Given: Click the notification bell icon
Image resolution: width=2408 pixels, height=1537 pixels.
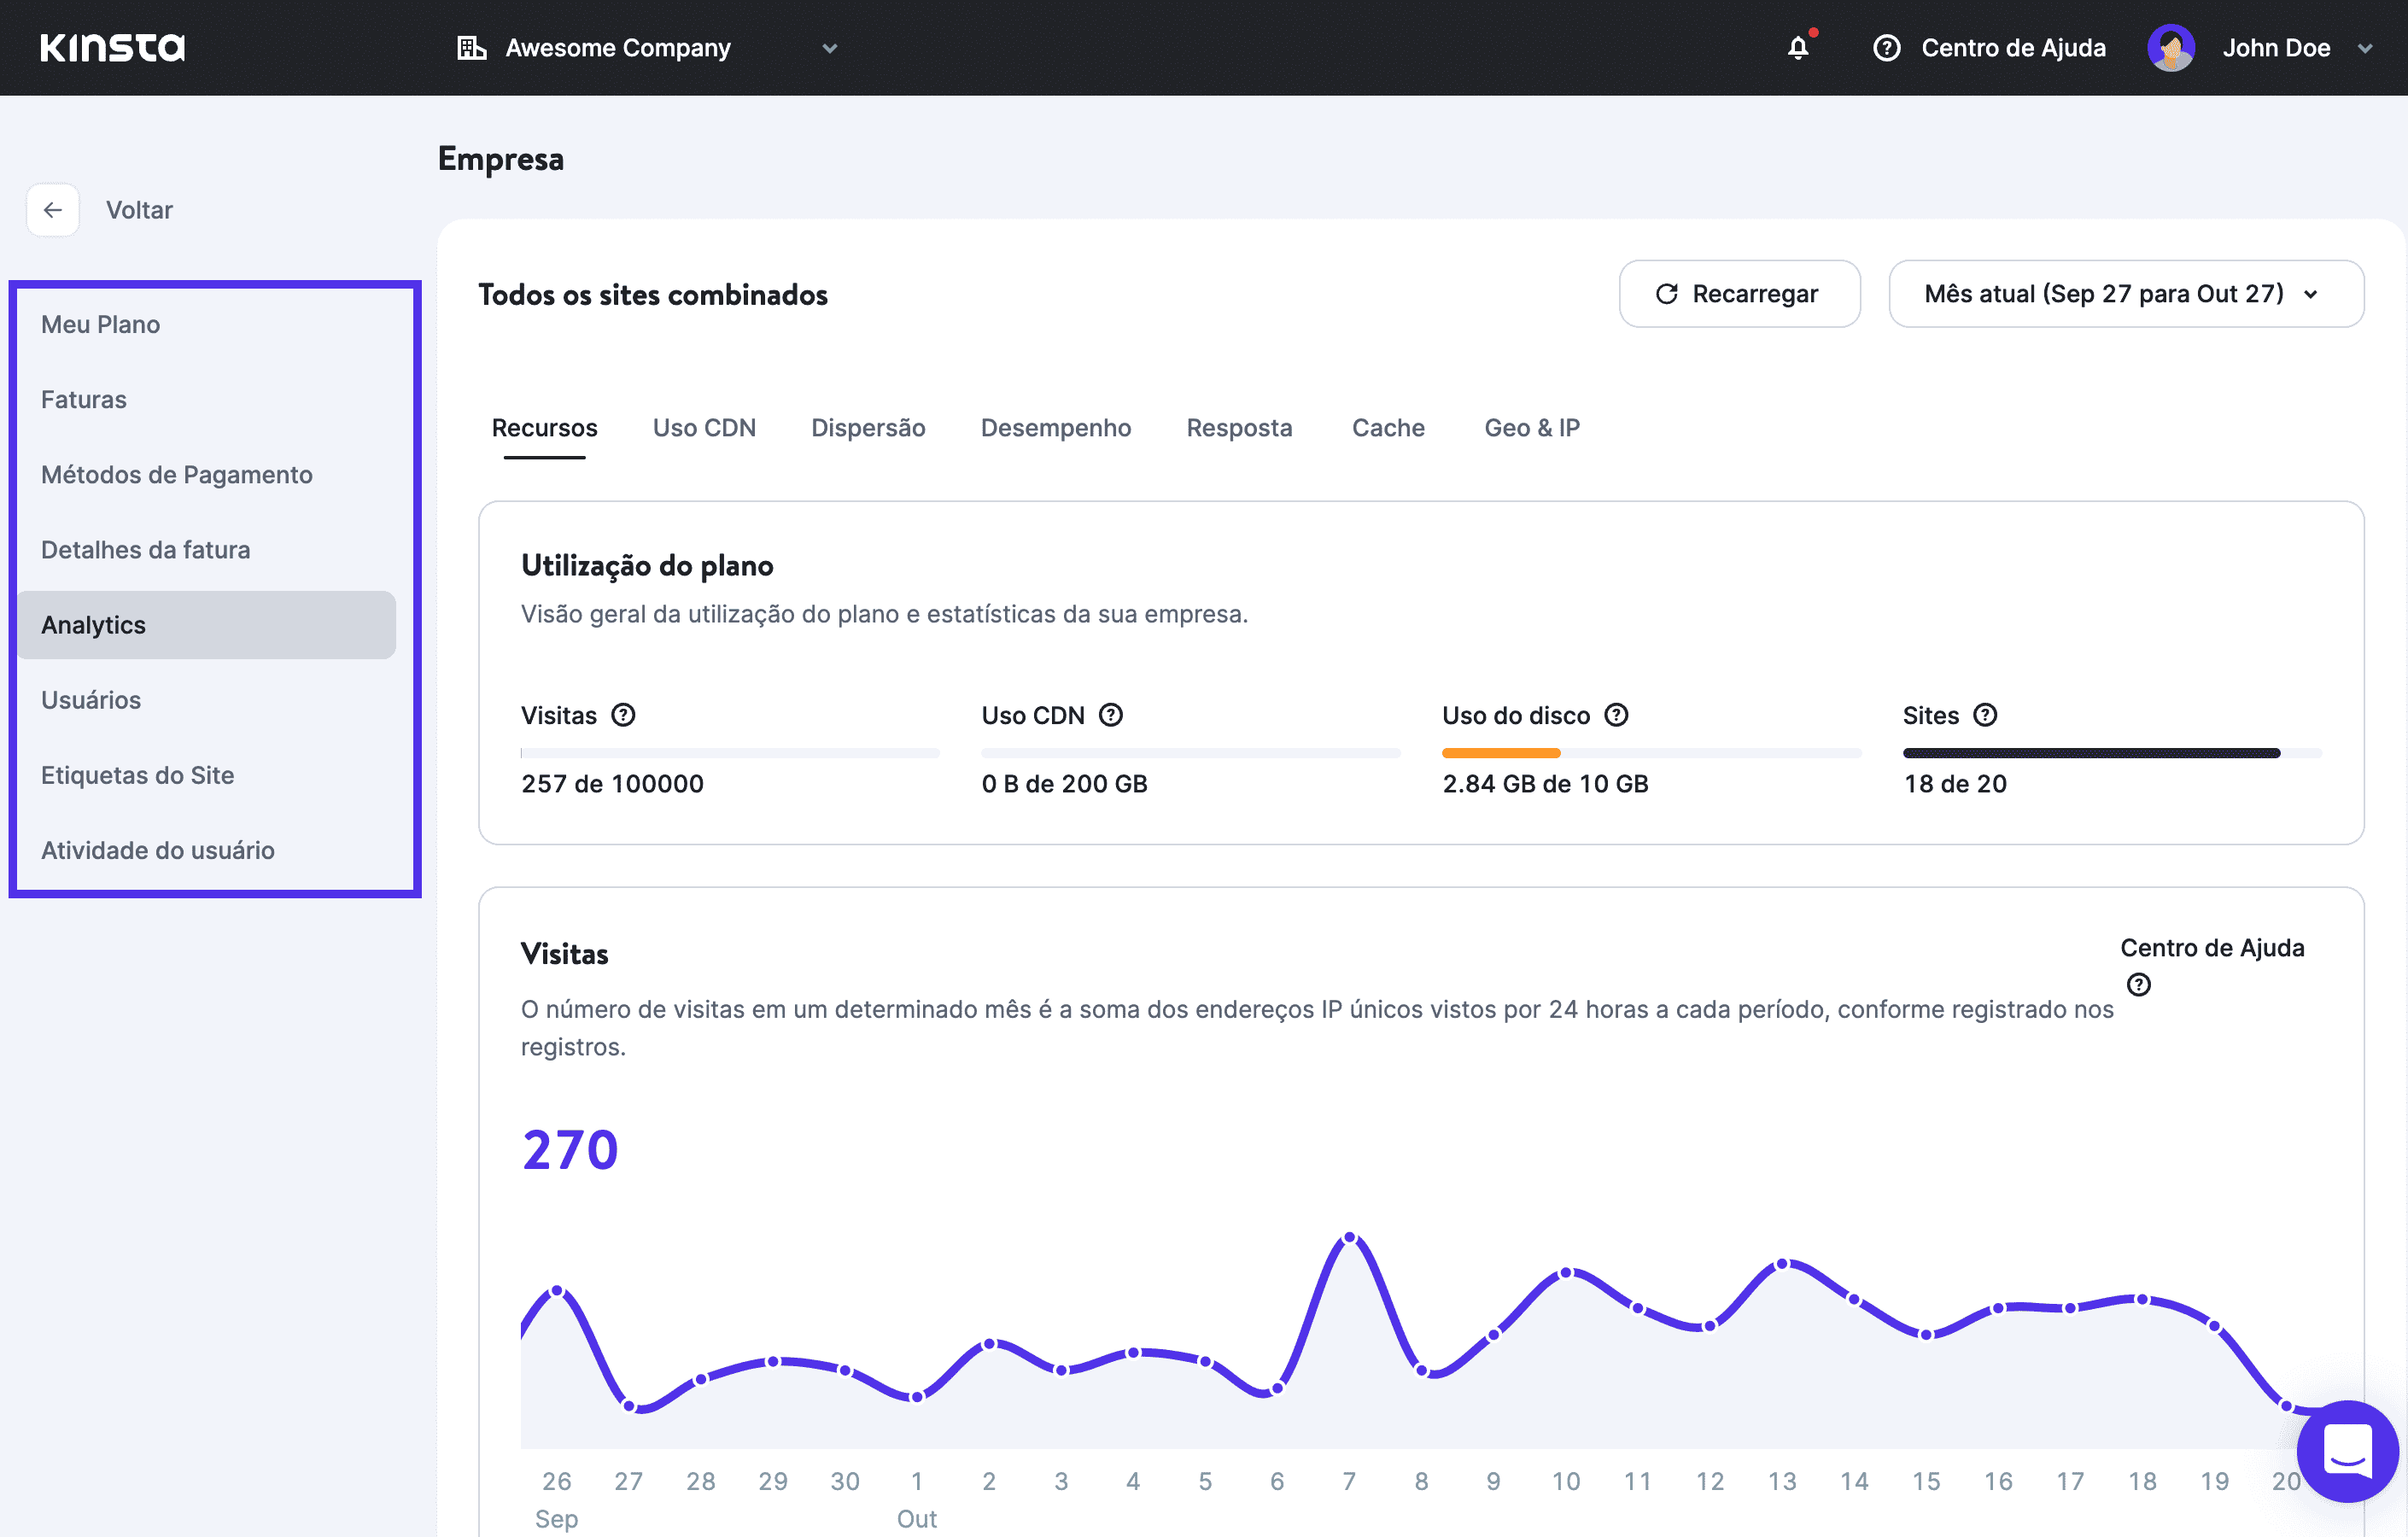Looking at the screenshot, I should (x=1797, y=47).
